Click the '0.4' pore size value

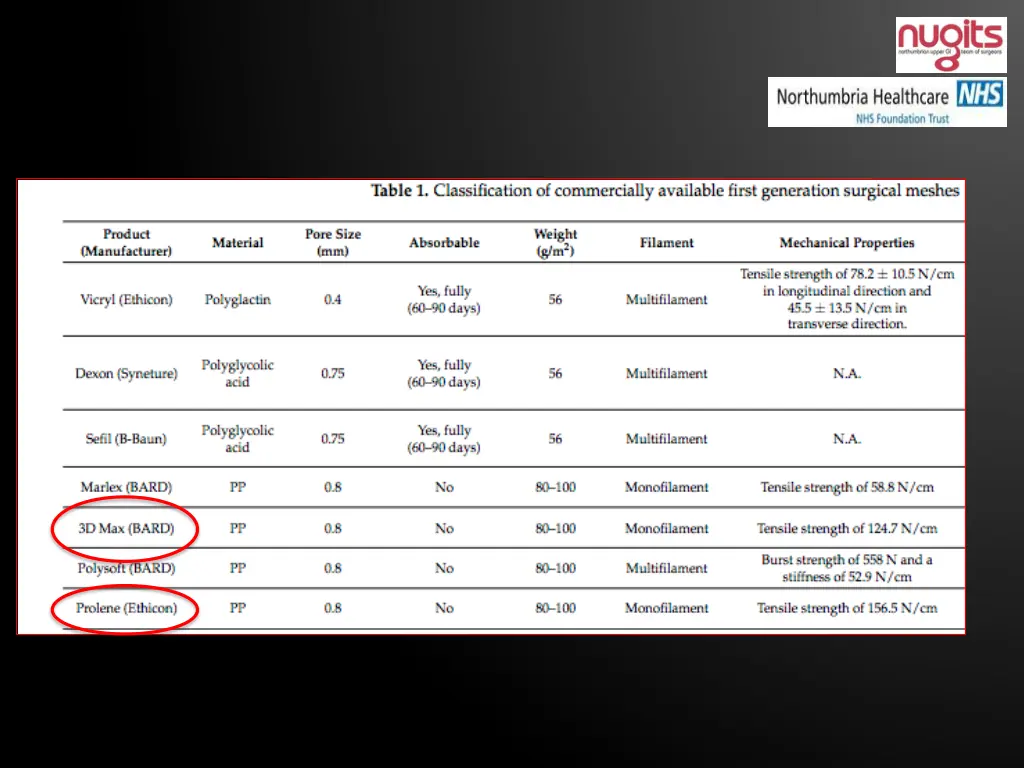332,299
